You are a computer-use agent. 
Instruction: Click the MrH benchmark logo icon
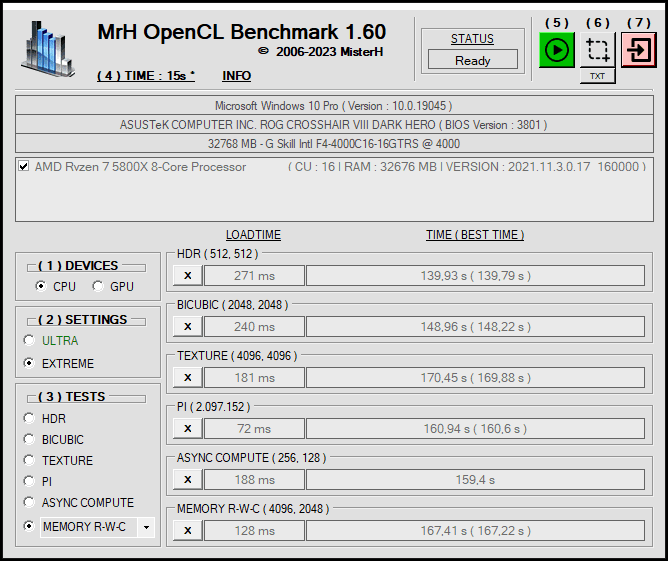[x=48, y=49]
